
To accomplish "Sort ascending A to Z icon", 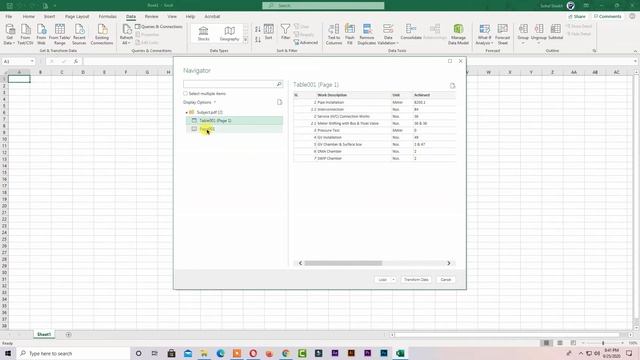I will coord(258,29).
